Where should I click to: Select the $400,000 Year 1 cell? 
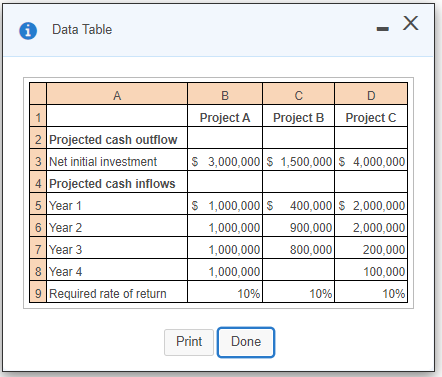point(299,204)
